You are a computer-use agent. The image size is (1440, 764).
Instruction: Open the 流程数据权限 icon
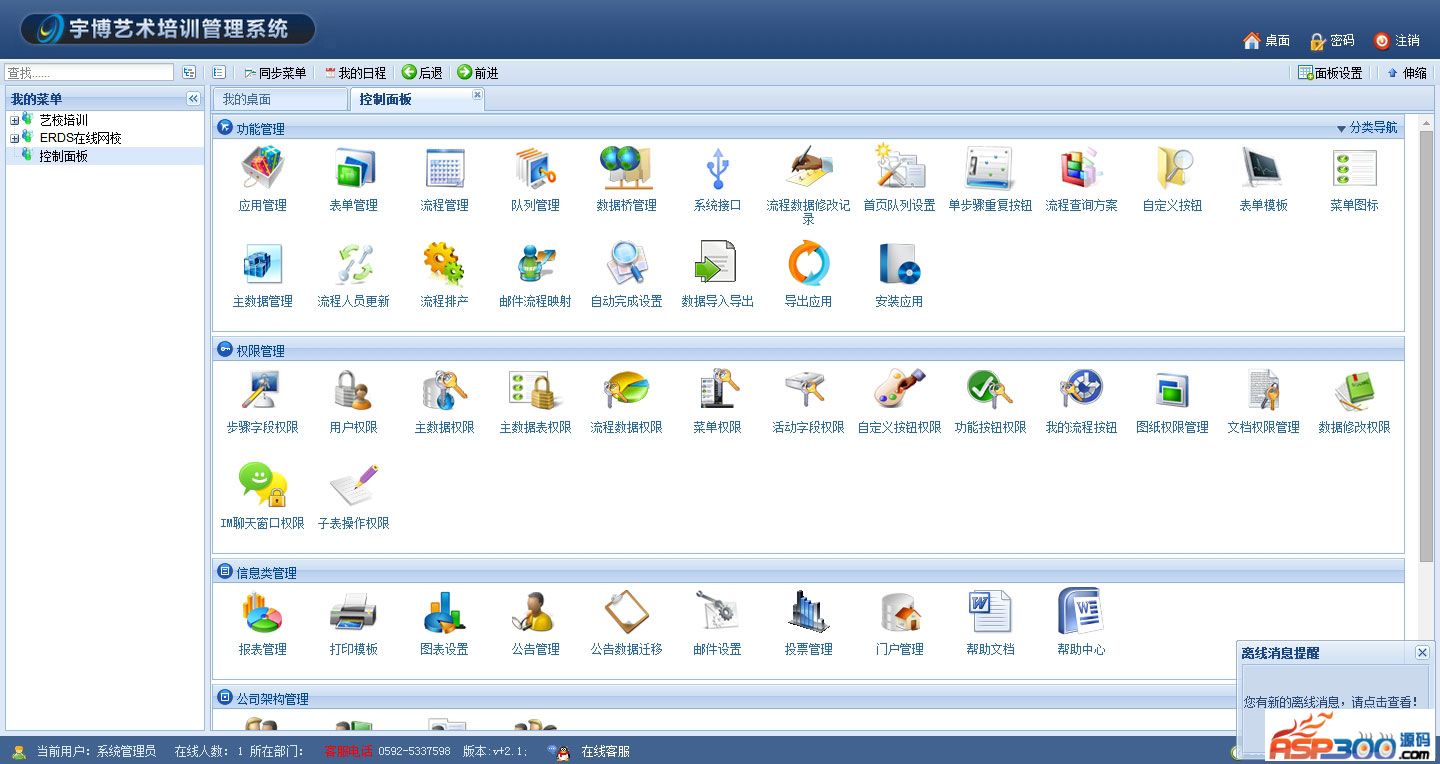tap(627, 390)
